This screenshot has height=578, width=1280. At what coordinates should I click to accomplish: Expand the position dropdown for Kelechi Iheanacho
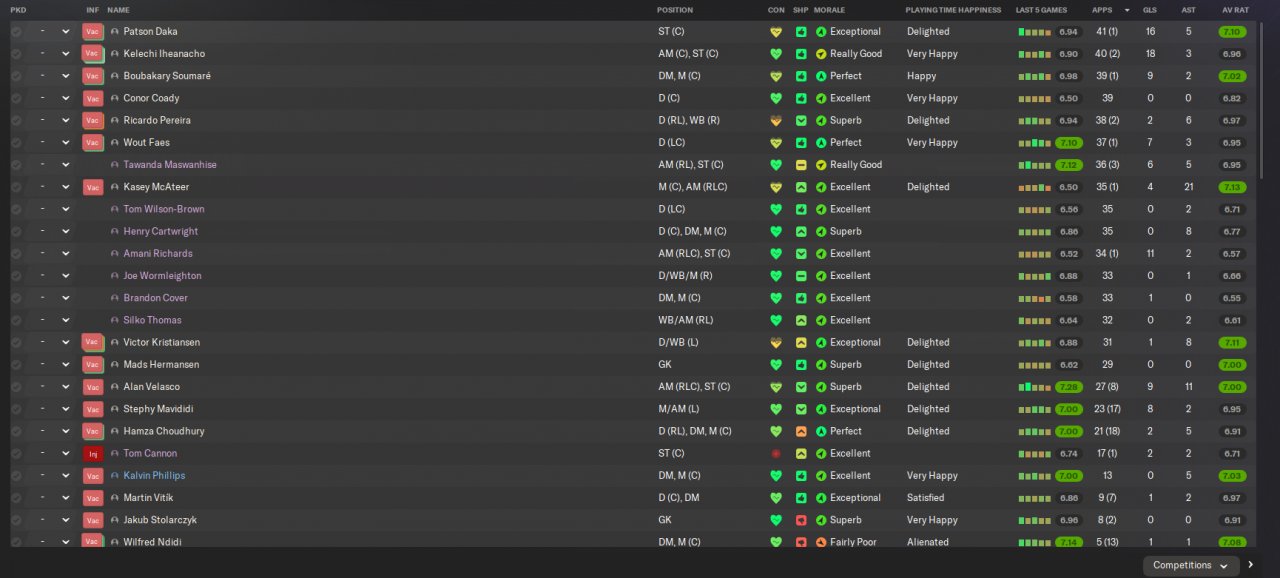(66, 54)
